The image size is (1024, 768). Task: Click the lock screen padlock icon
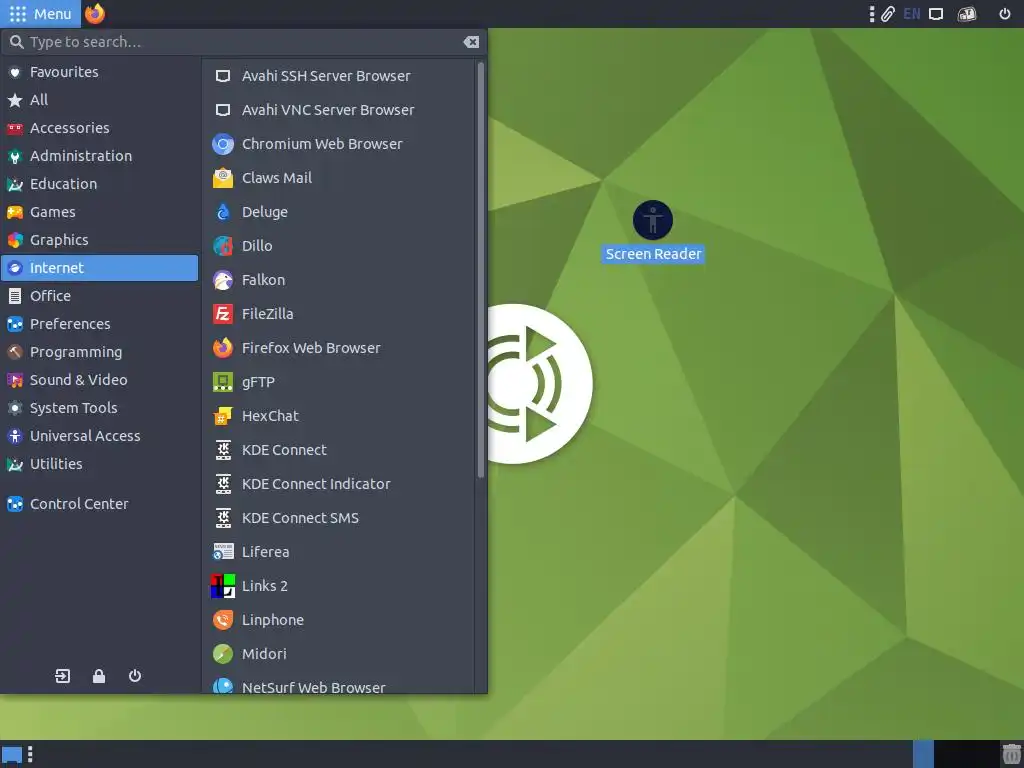coord(99,675)
